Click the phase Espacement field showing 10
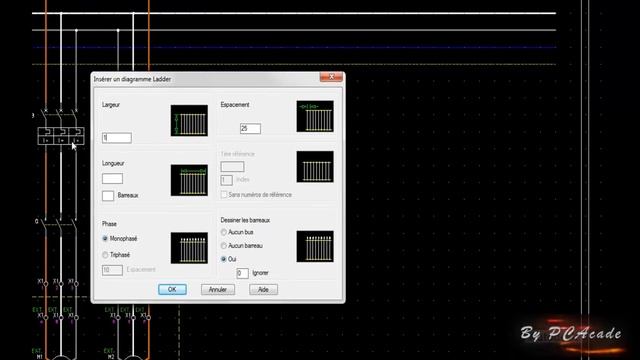This screenshot has width=640, height=360. pos(112,270)
